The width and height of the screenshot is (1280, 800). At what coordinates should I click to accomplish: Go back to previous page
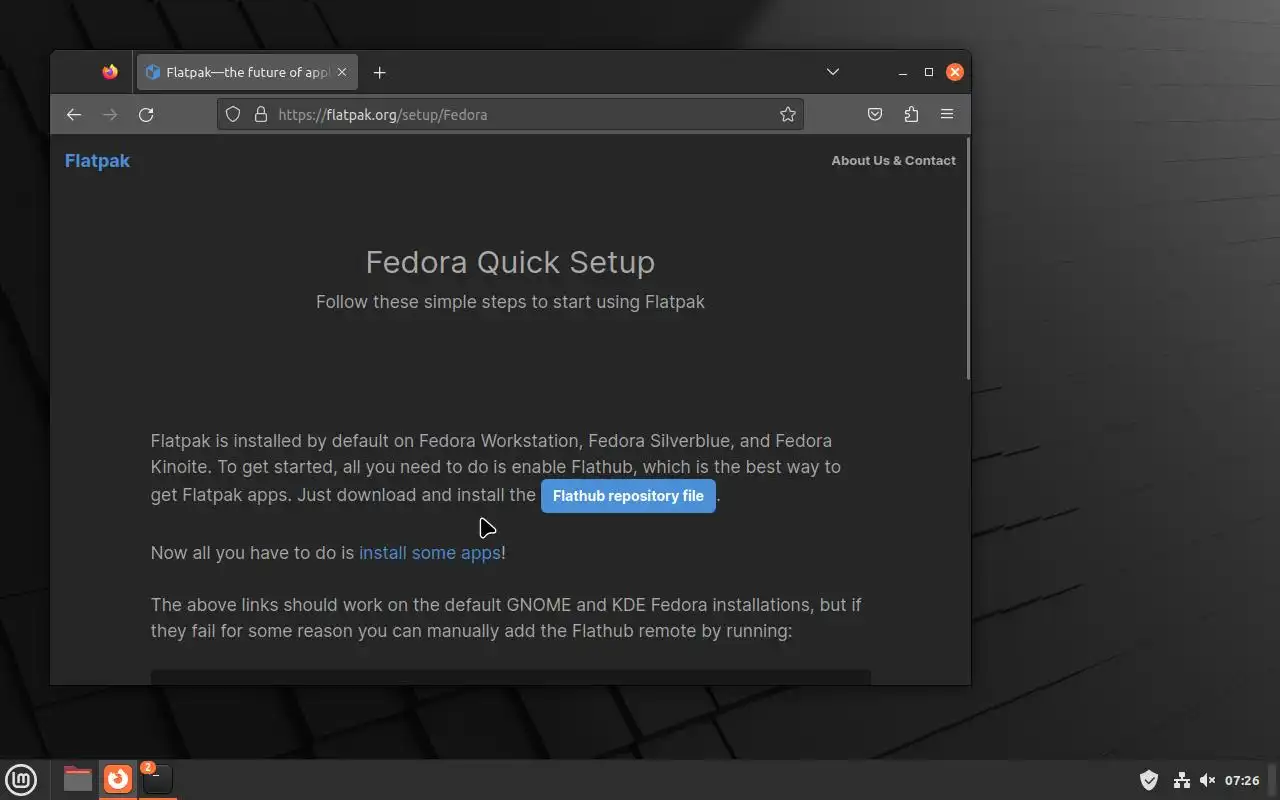pyautogui.click(x=74, y=115)
